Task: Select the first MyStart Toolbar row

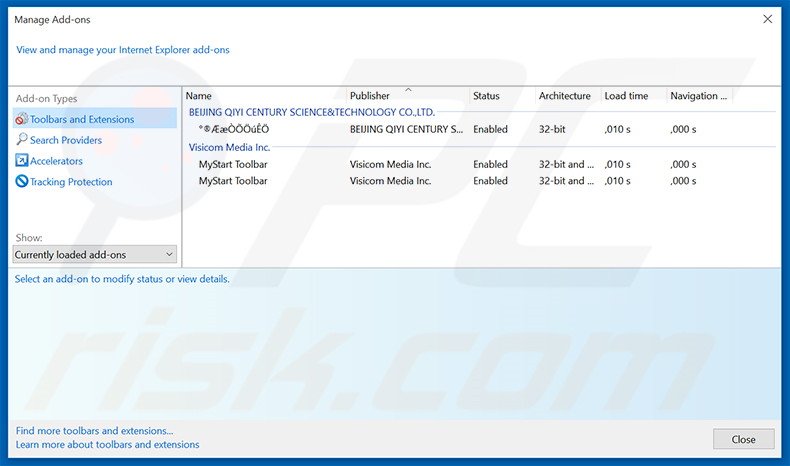Action: (x=479, y=164)
